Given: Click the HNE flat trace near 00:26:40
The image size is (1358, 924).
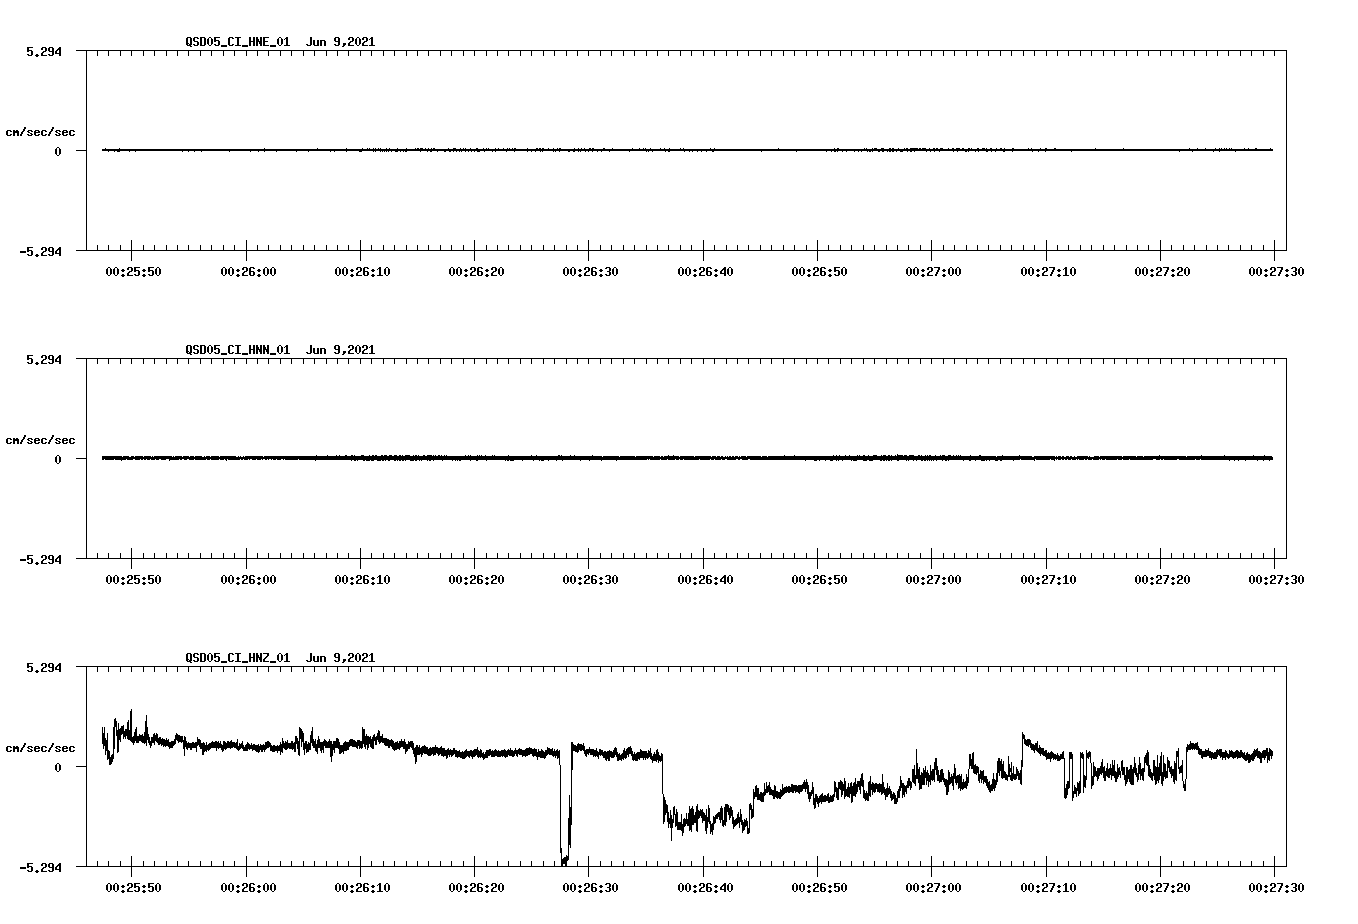Looking at the screenshot, I should [704, 150].
